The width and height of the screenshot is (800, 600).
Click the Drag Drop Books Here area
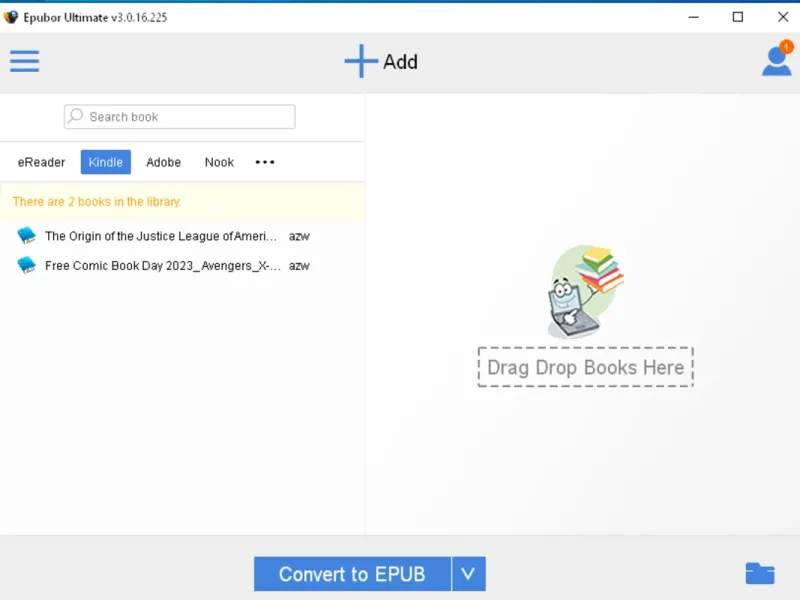click(585, 367)
